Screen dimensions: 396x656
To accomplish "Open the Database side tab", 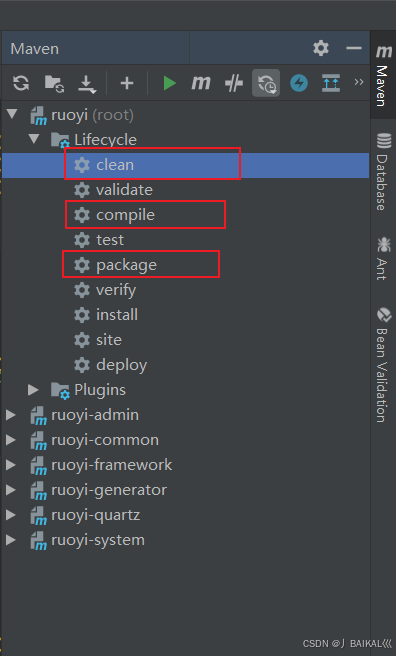I will (x=383, y=172).
